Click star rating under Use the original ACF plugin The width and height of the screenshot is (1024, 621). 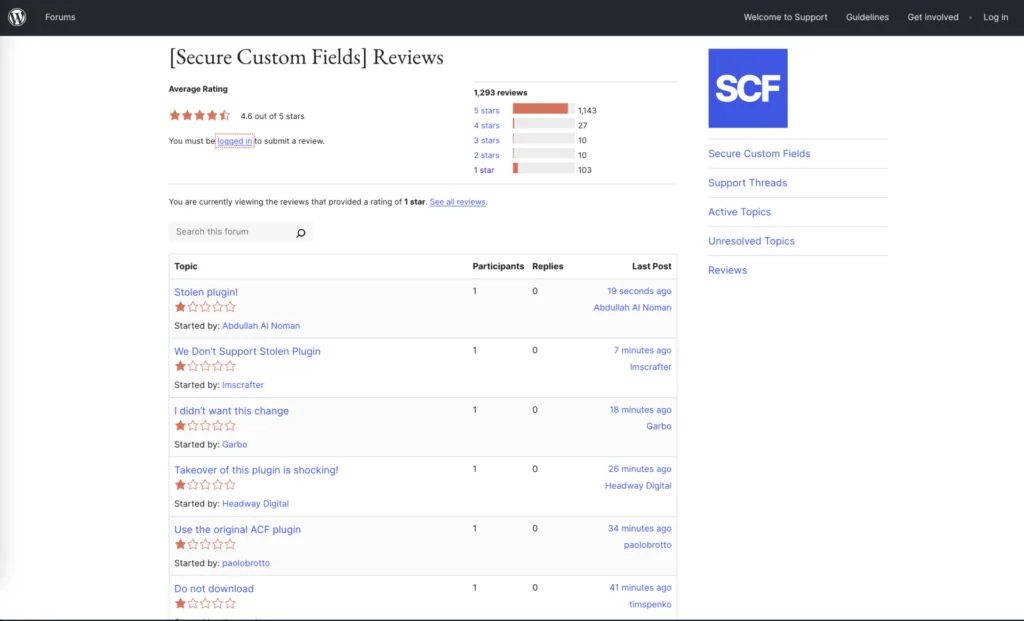tap(205, 545)
